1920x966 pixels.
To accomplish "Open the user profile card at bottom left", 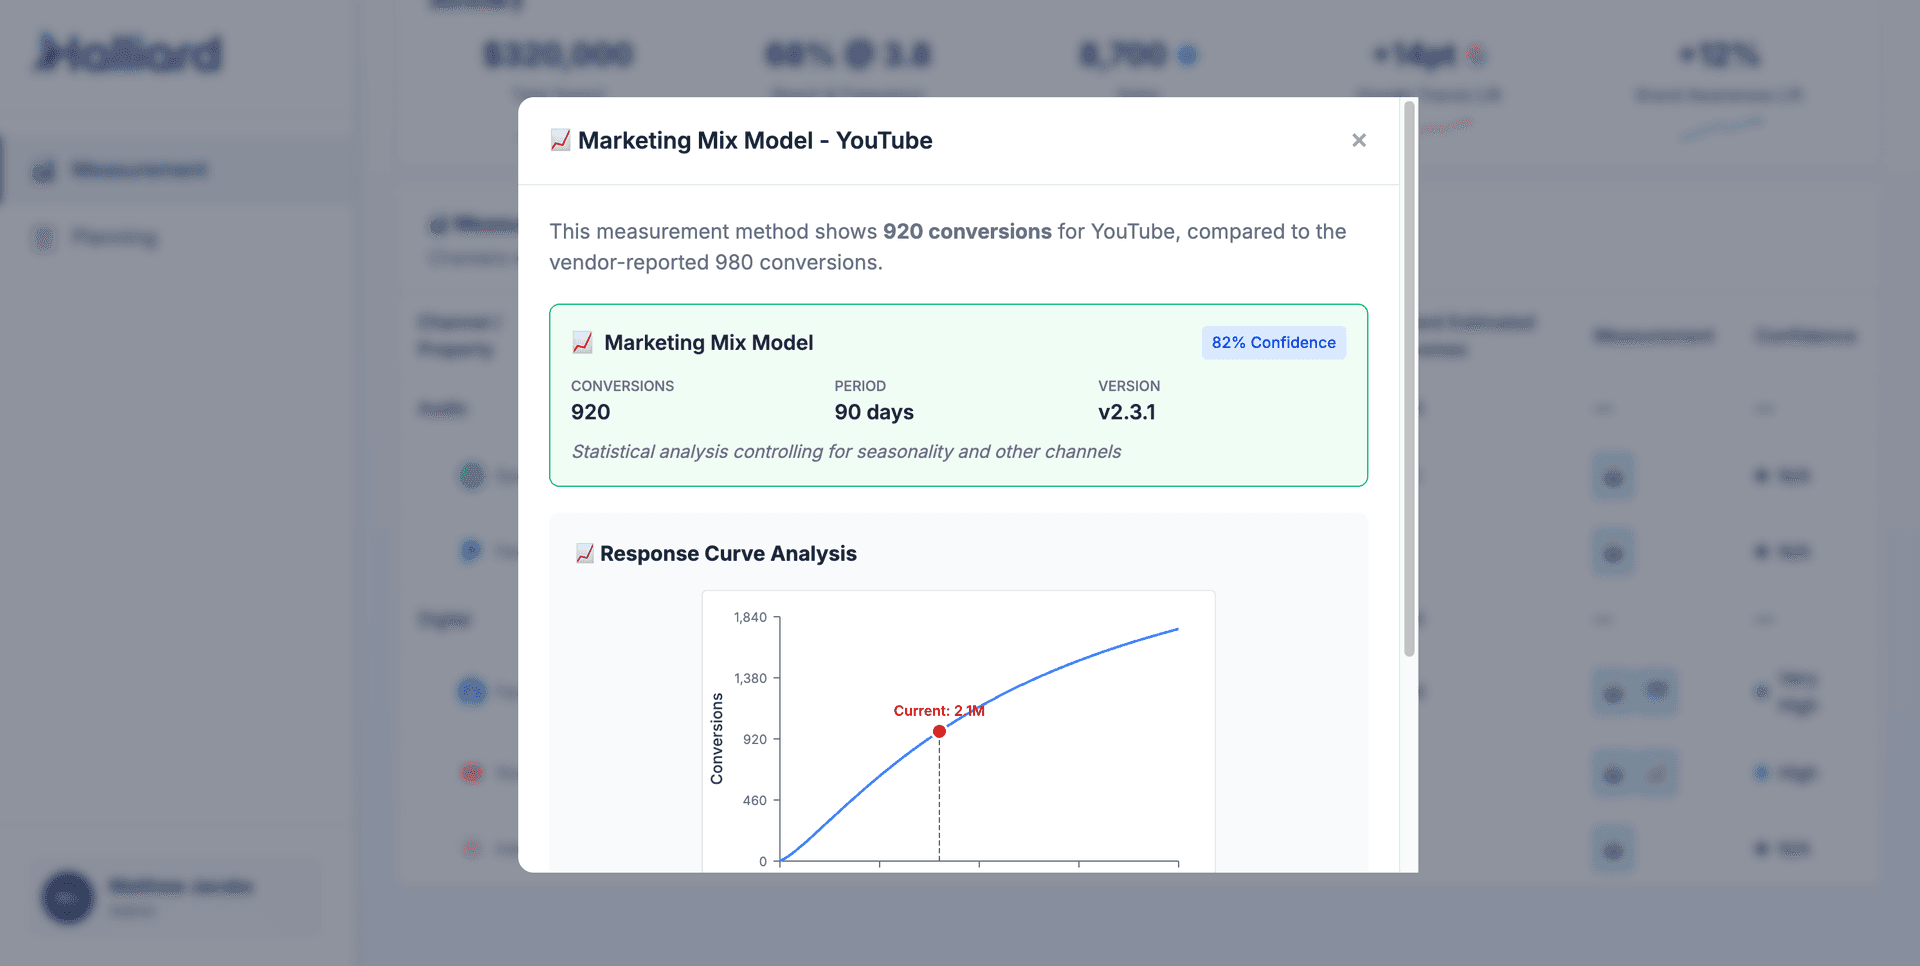I will click(180, 897).
